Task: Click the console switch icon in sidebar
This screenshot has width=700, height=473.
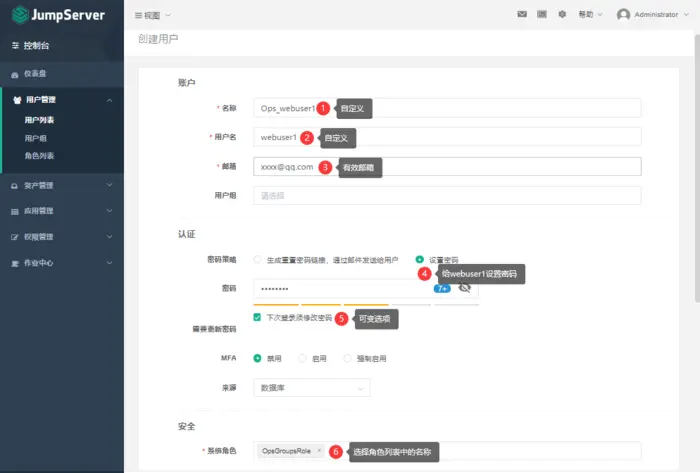Action: 15,46
